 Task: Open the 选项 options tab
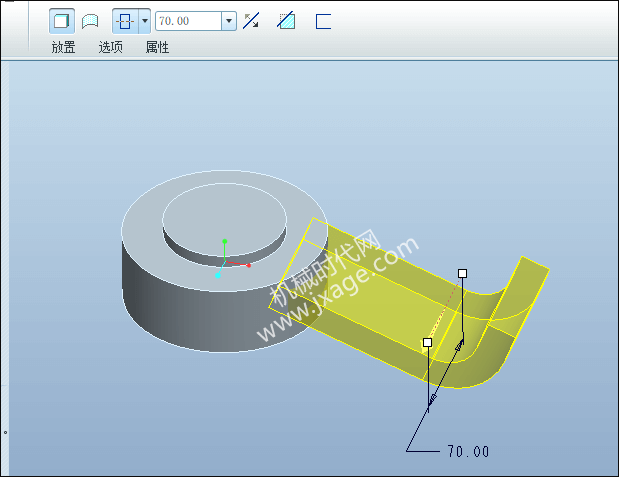click(x=111, y=47)
